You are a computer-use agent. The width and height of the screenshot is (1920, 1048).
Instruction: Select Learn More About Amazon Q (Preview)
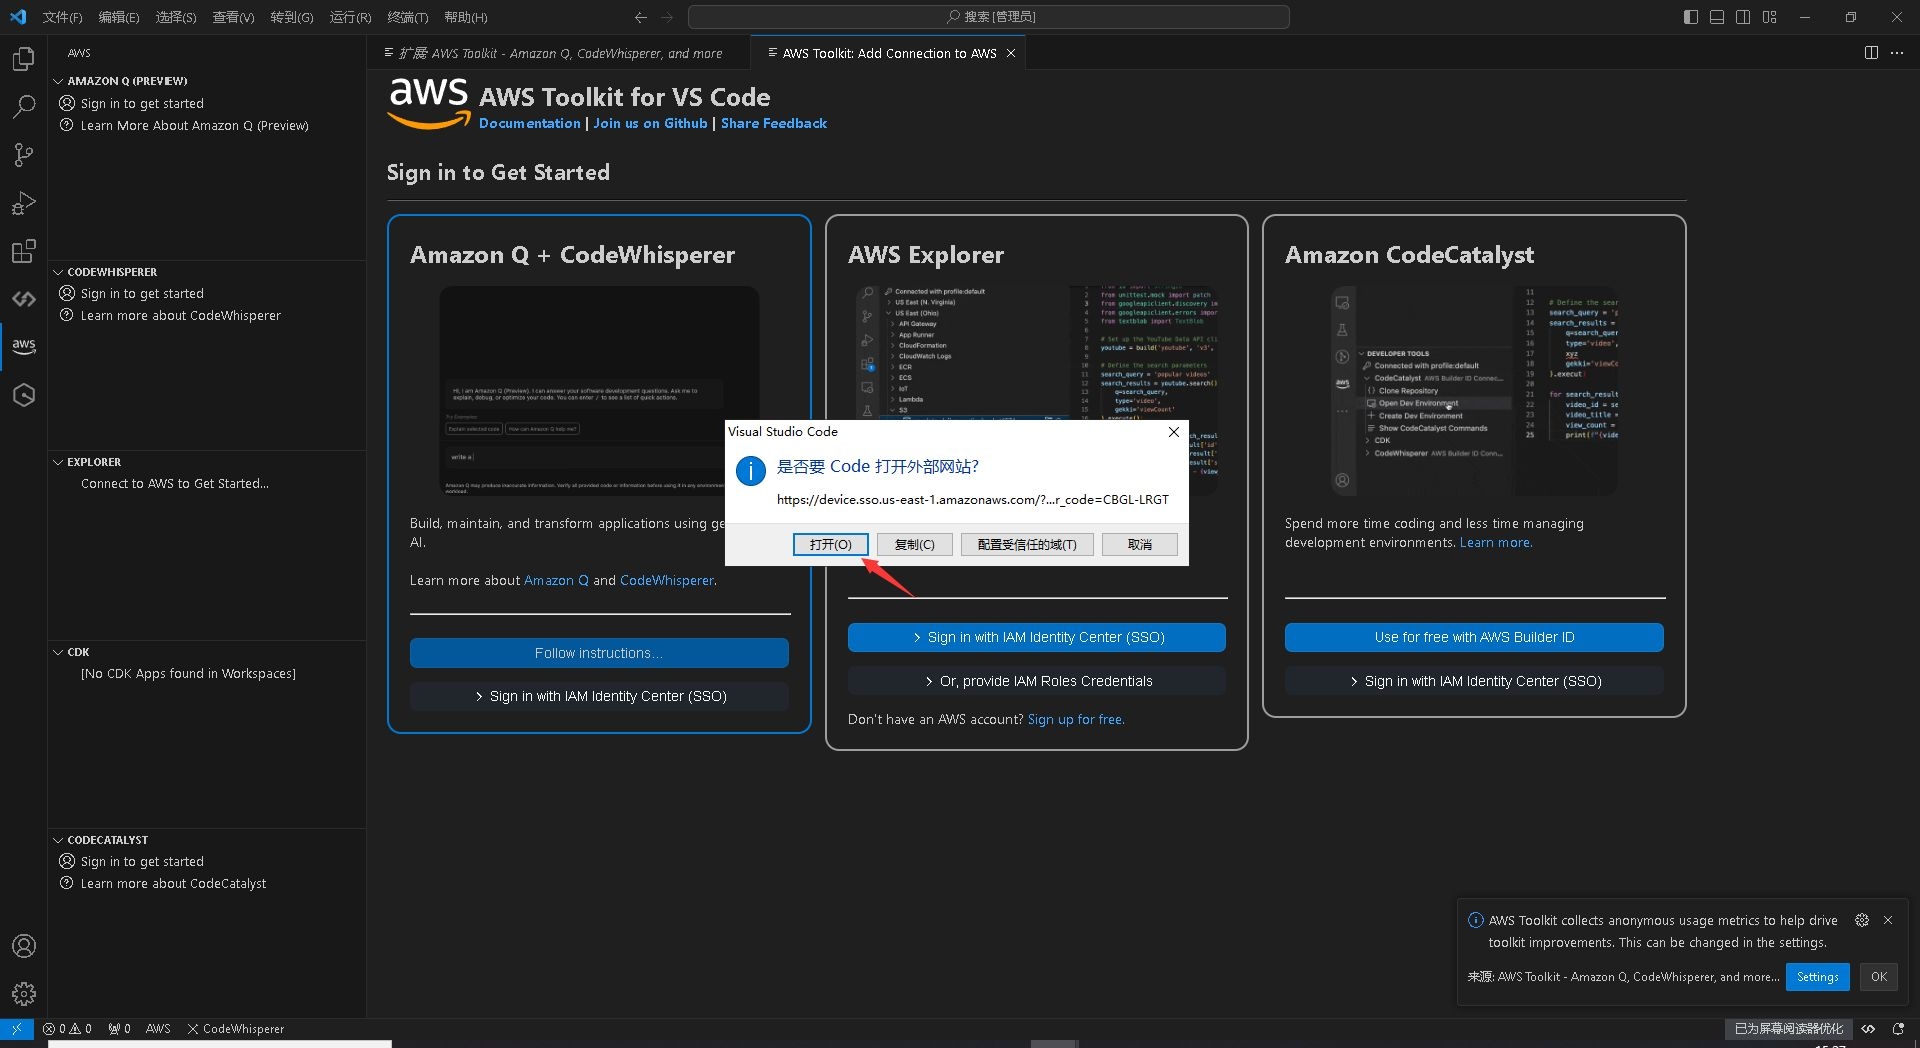195,125
